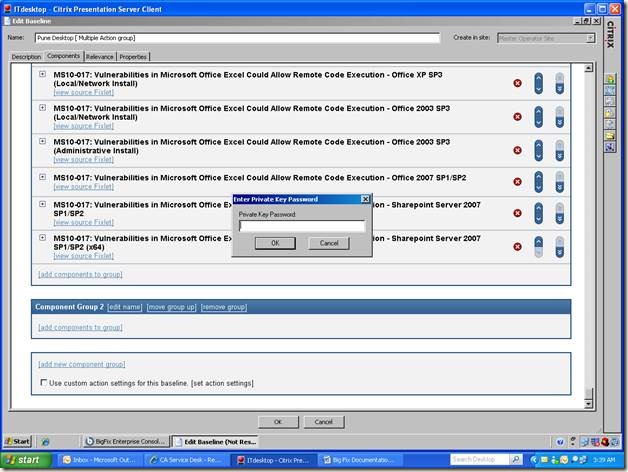628x472 pixels.
Task: Click the components scrollbar up arrow
Action: 588,68
